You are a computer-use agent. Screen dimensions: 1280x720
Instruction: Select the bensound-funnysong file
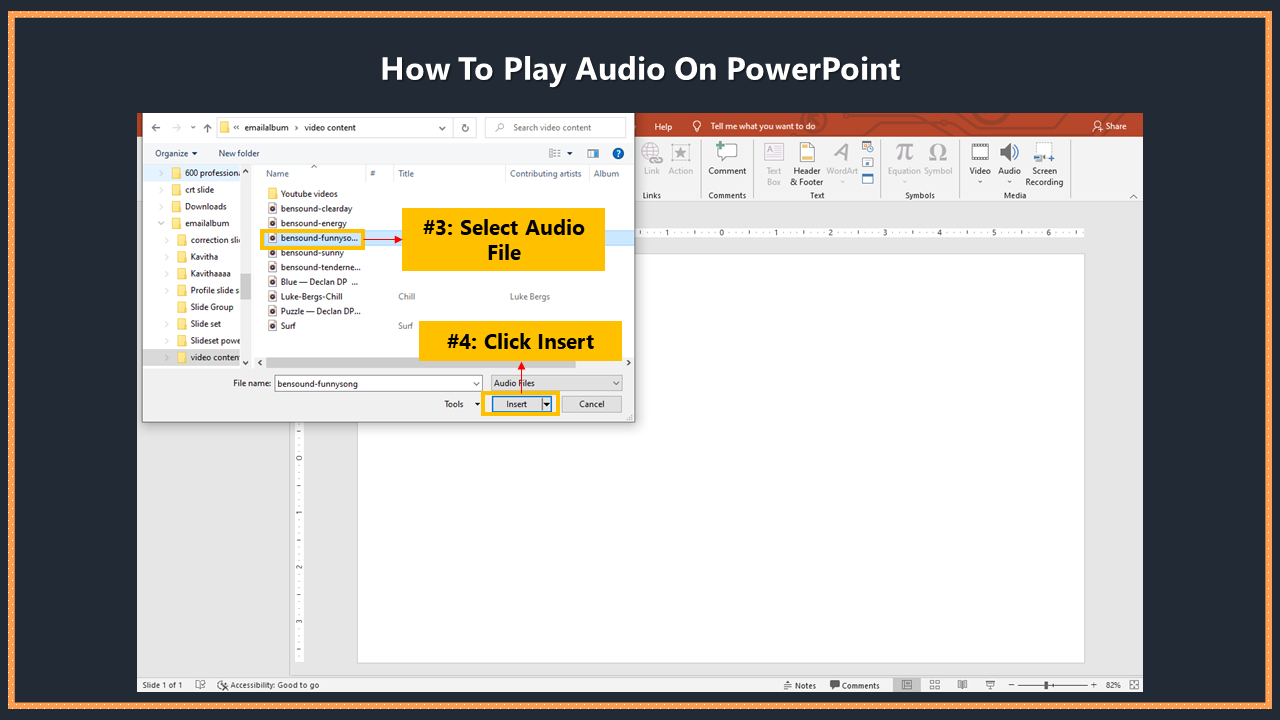(x=312, y=238)
